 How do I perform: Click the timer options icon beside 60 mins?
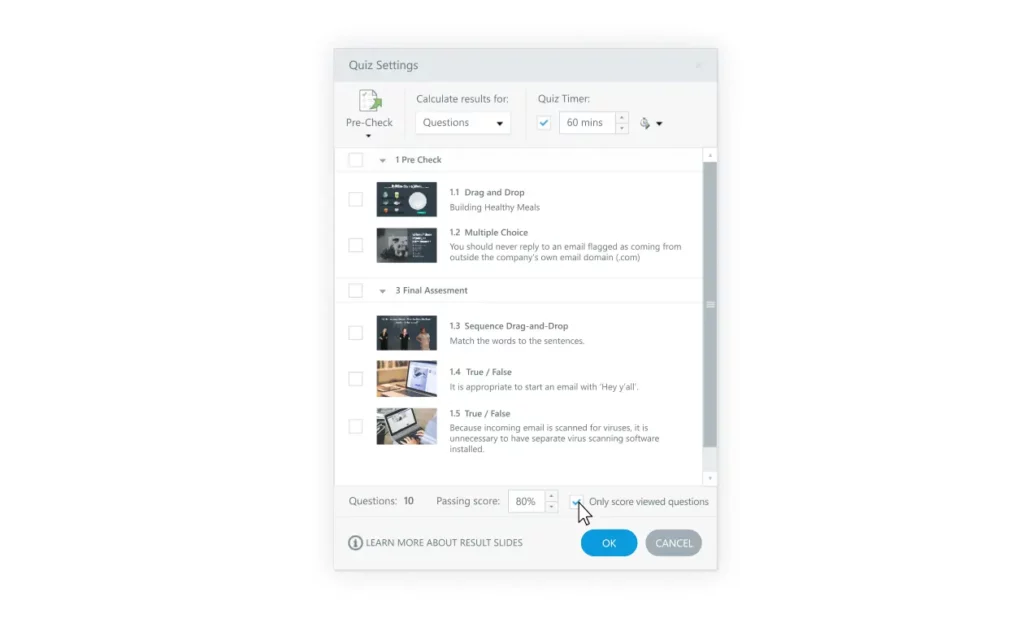645,123
